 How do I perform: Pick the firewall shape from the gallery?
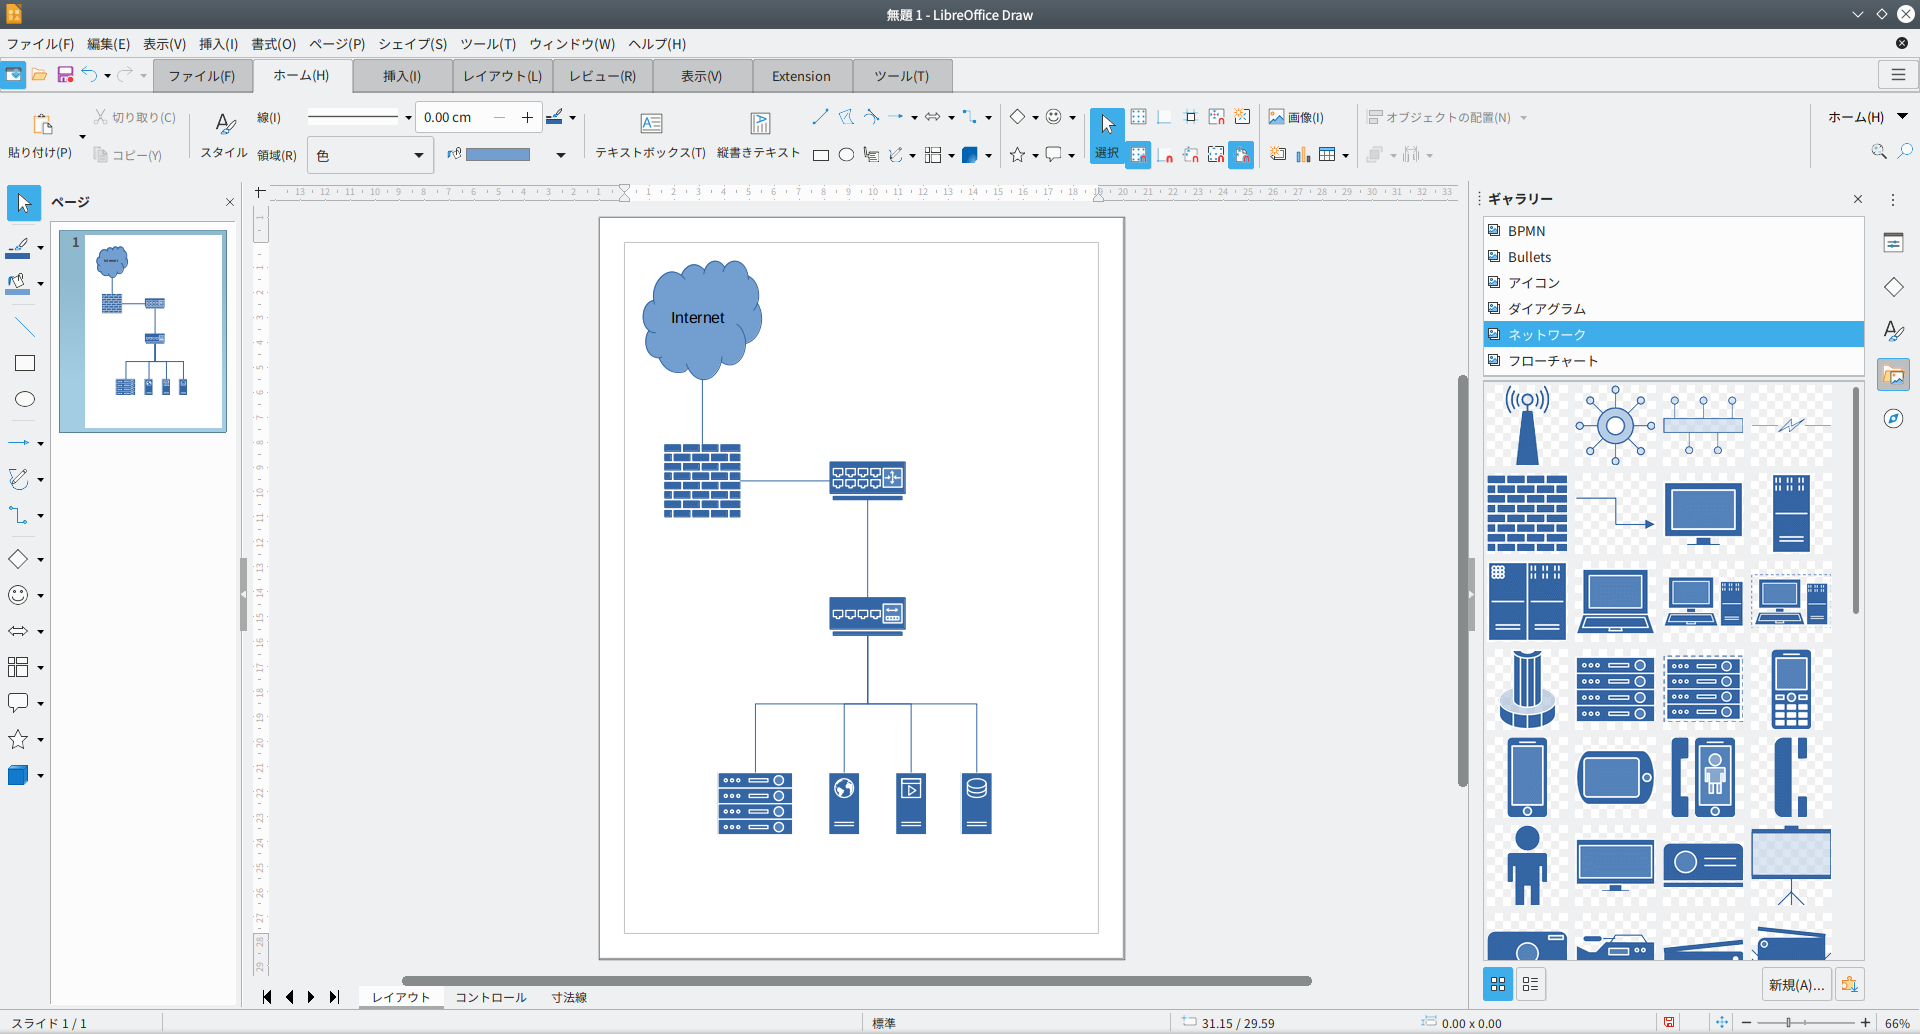pos(1526,513)
